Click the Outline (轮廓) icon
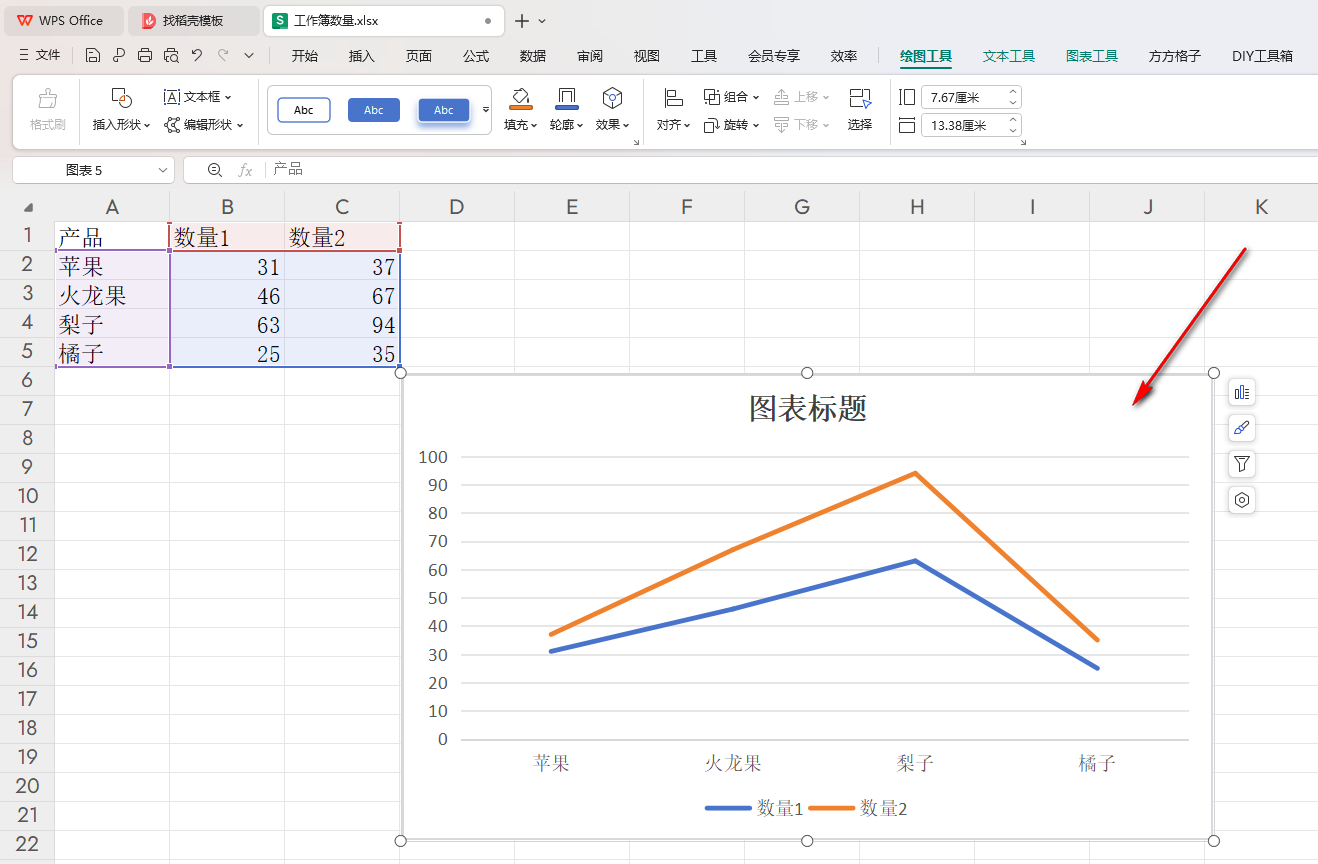 (566, 98)
